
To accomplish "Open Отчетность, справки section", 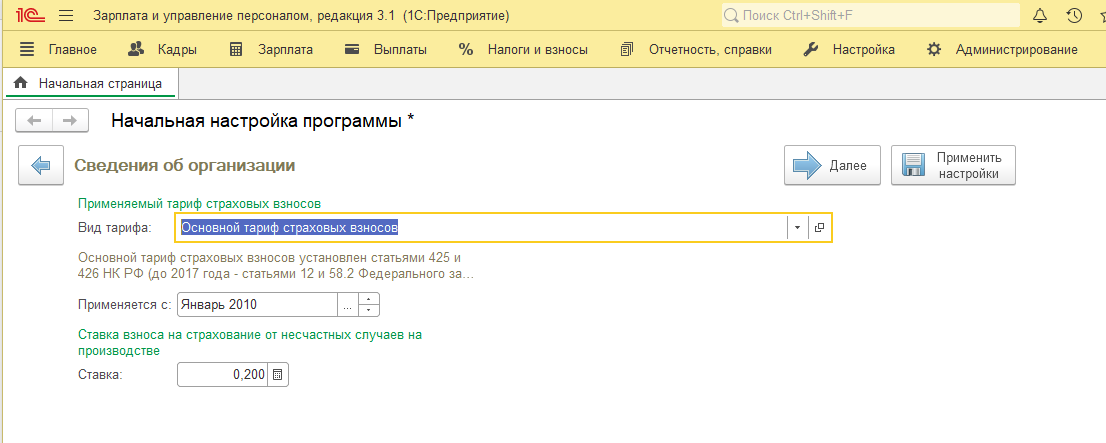I will point(695,49).
